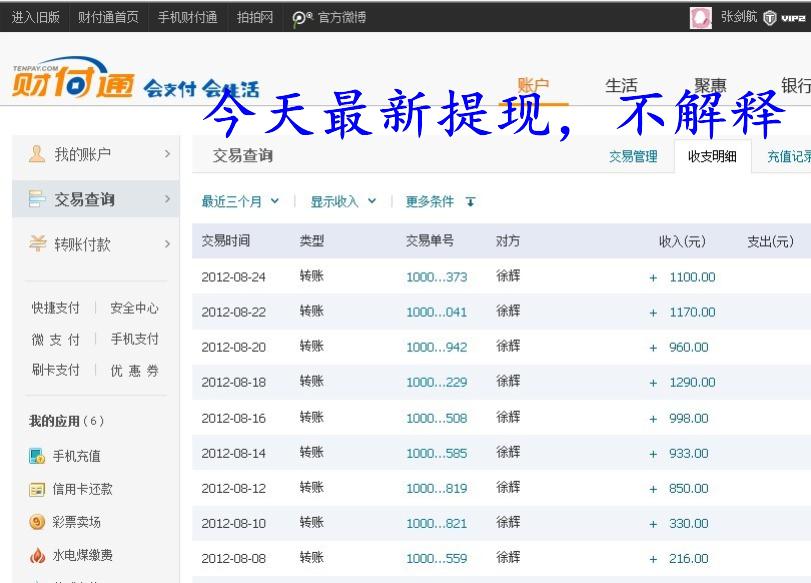The width and height of the screenshot is (811, 583).
Task: Click the 信用卡还款 credit card icon
Action: [37, 489]
